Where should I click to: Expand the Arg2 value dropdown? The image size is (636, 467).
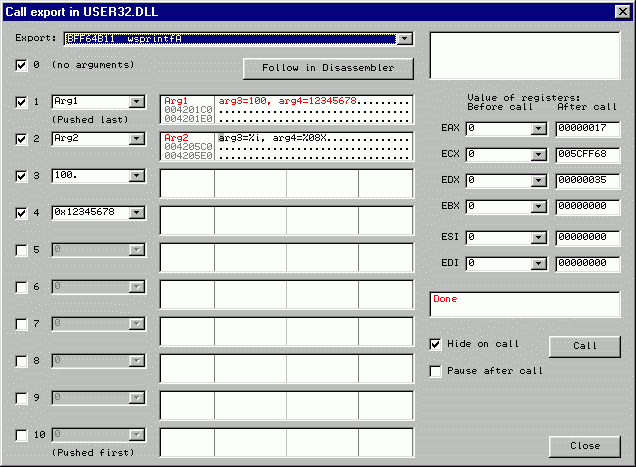pyautogui.click(x=137, y=139)
